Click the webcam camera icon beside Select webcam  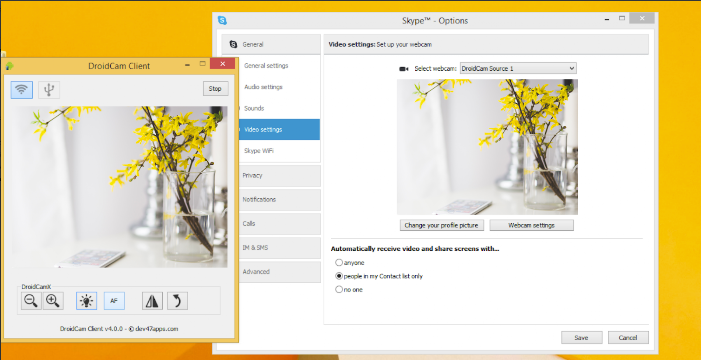404,69
